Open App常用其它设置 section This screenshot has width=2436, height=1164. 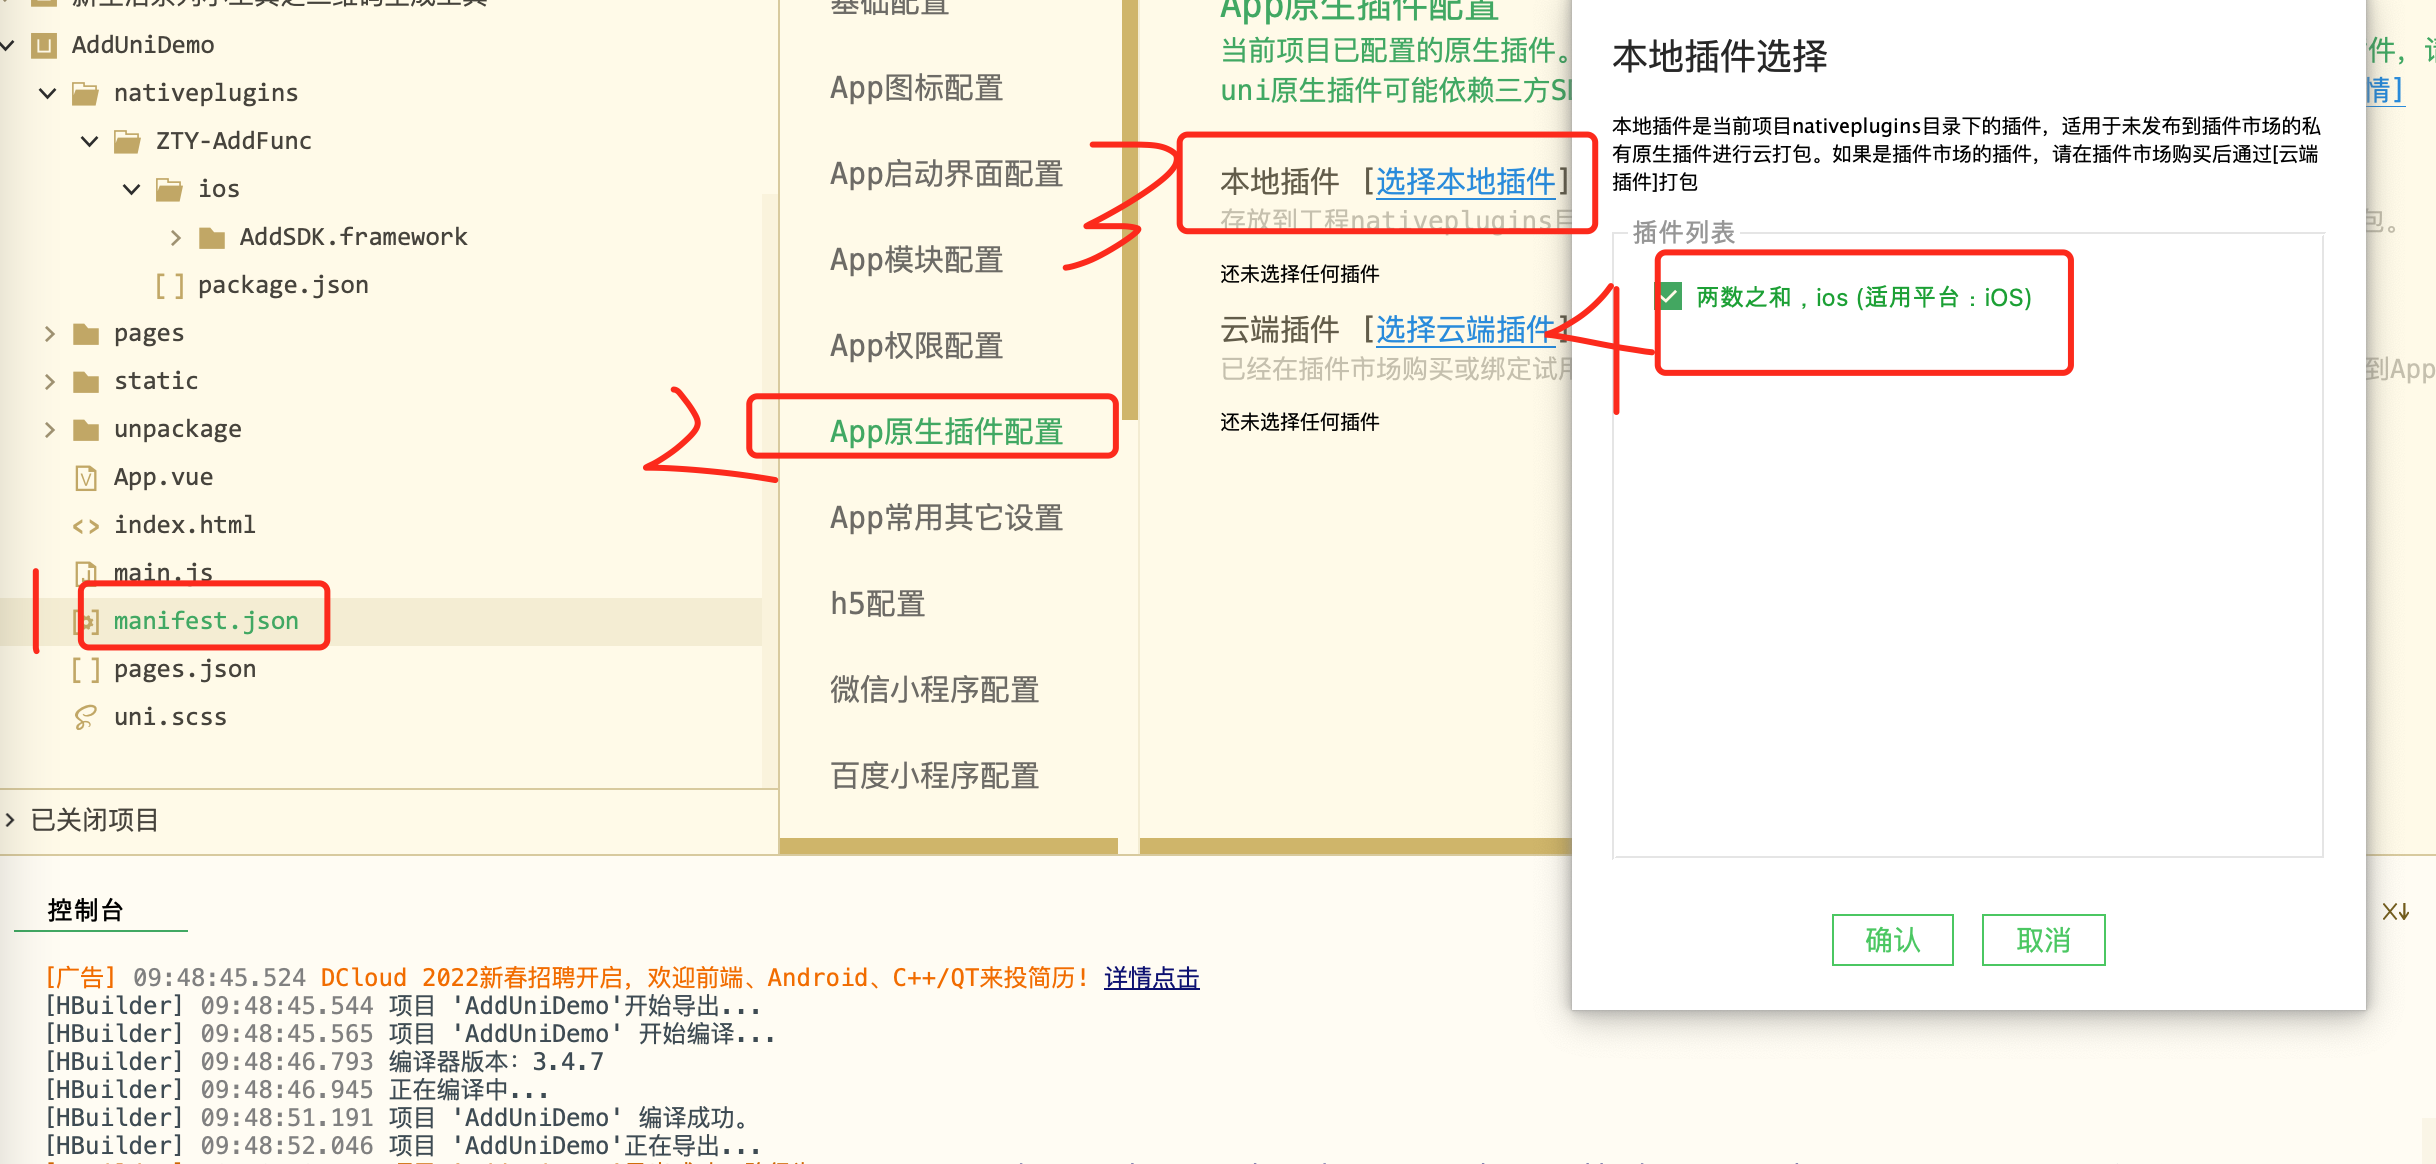[946, 518]
